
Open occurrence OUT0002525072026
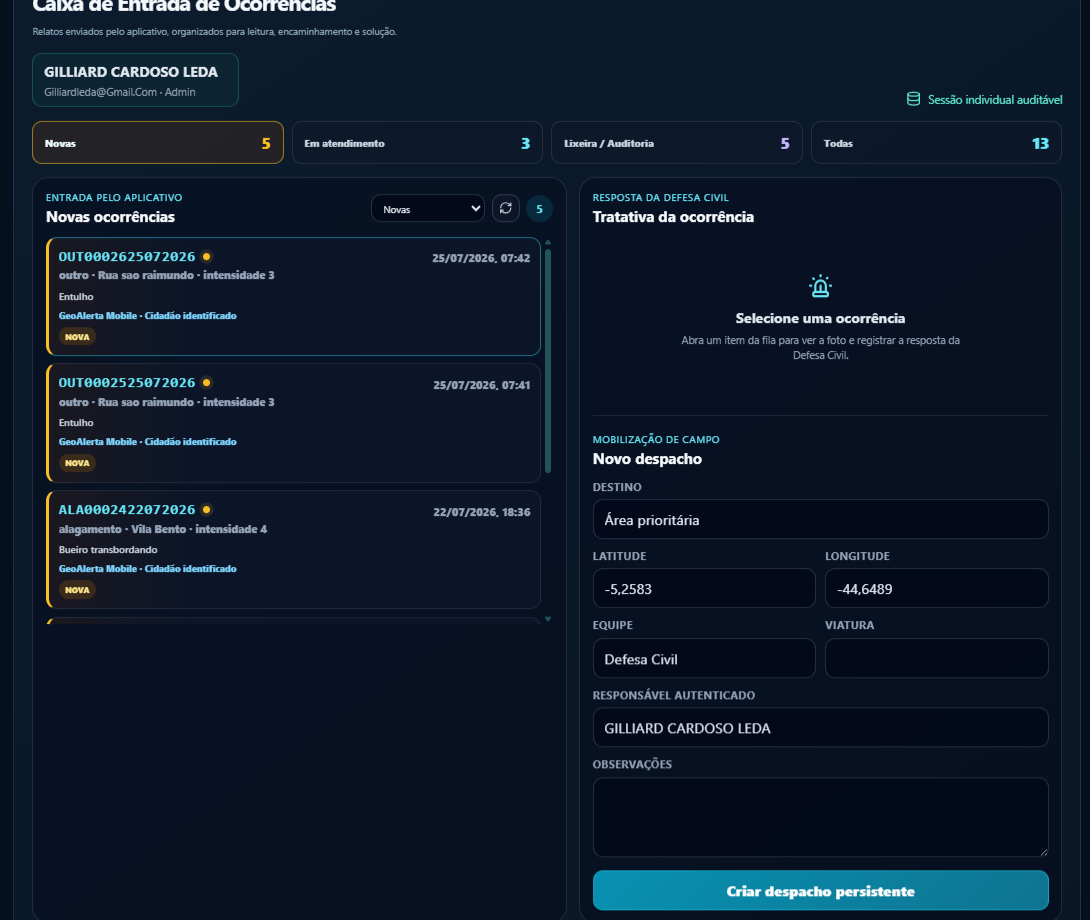[293, 423]
